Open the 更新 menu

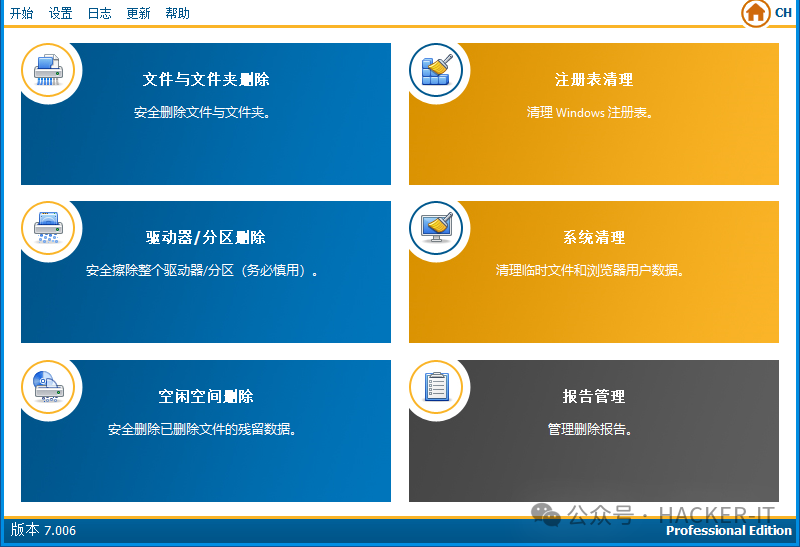pyautogui.click(x=138, y=13)
